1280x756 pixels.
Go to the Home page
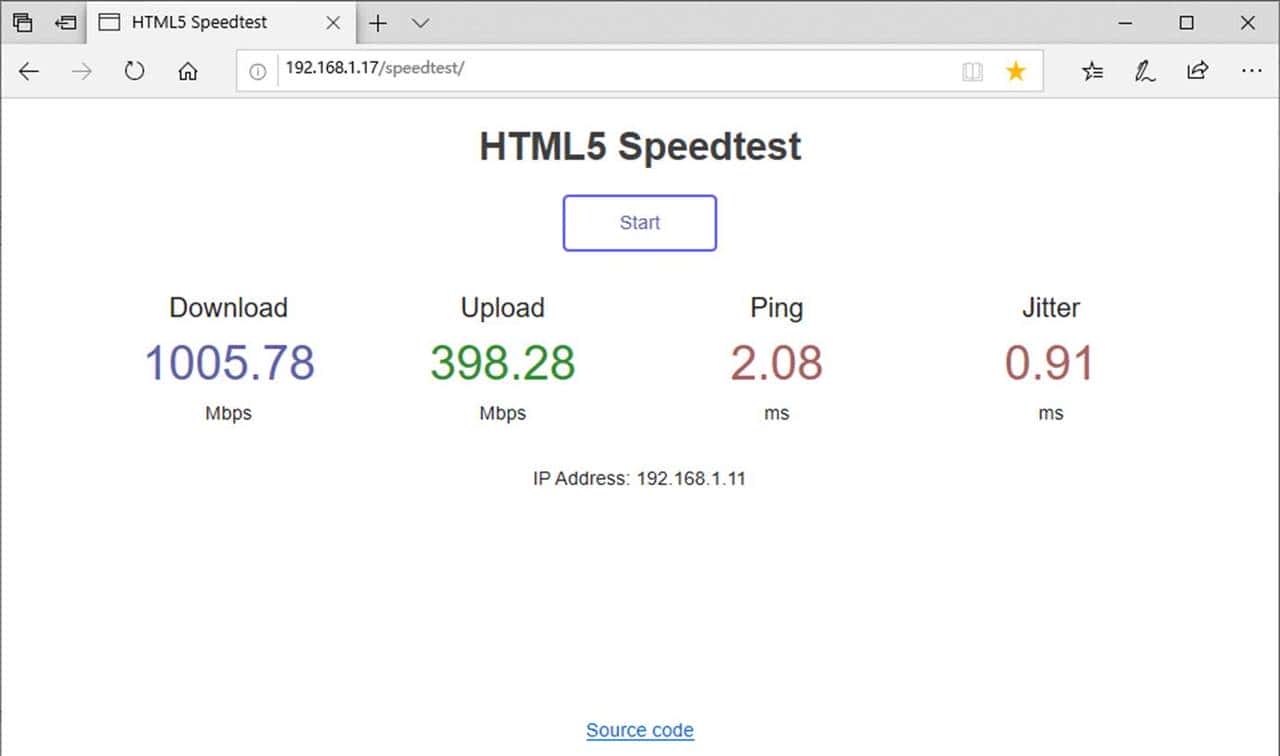(x=187, y=71)
